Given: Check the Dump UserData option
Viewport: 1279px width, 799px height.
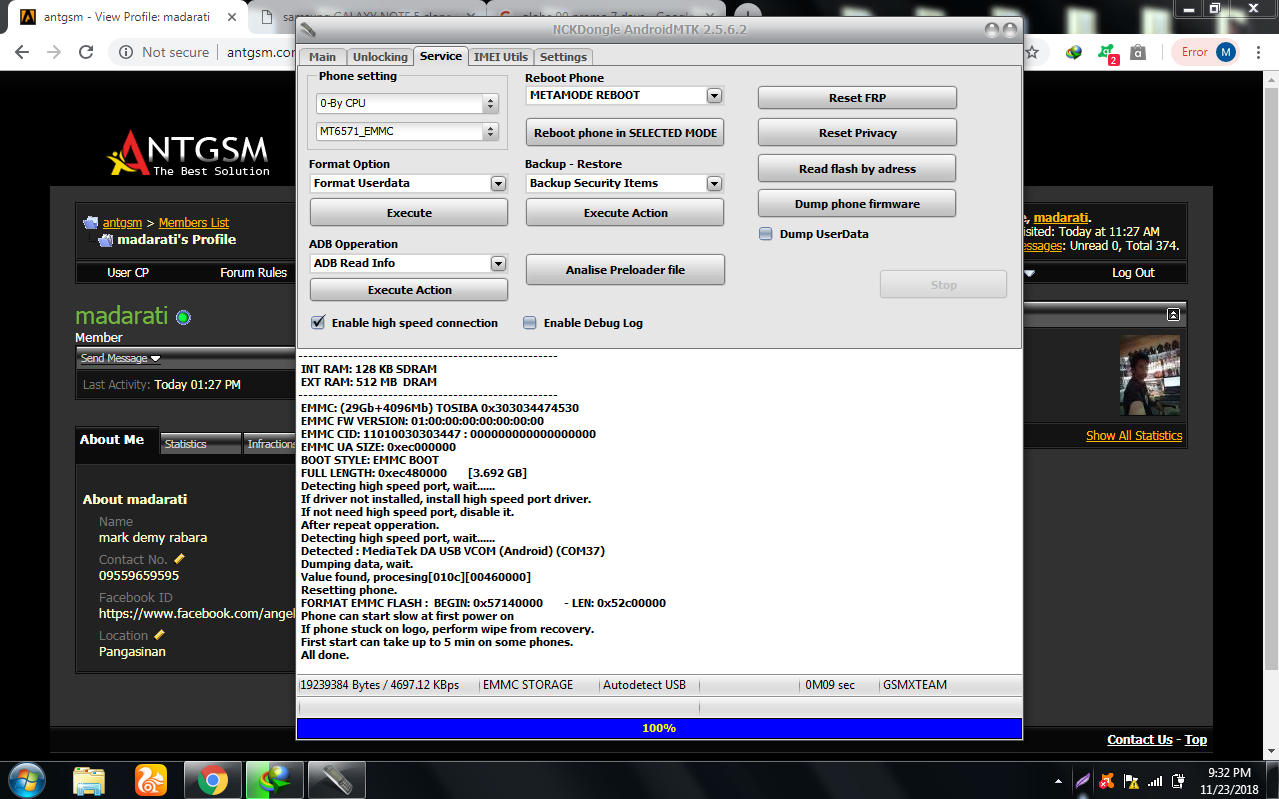Looking at the screenshot, I should 766,234.
